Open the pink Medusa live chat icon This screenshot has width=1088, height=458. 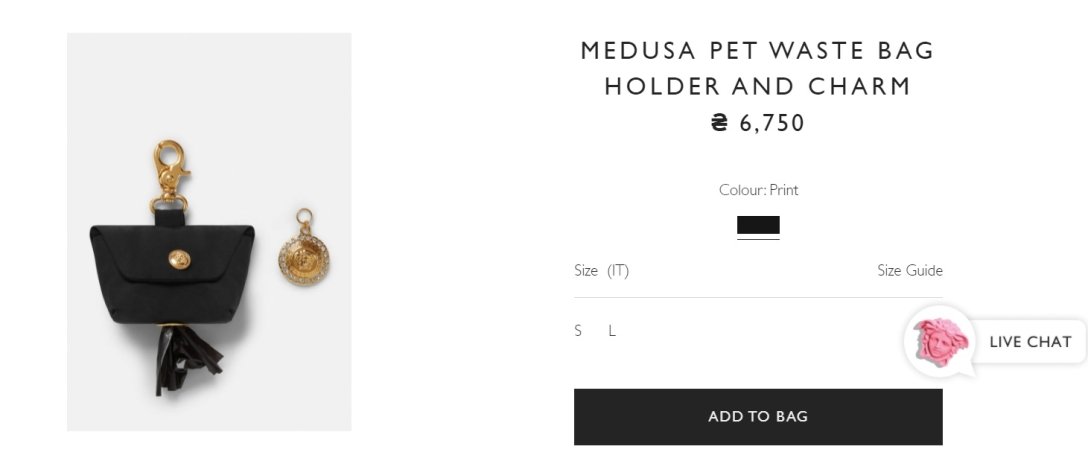941,341
